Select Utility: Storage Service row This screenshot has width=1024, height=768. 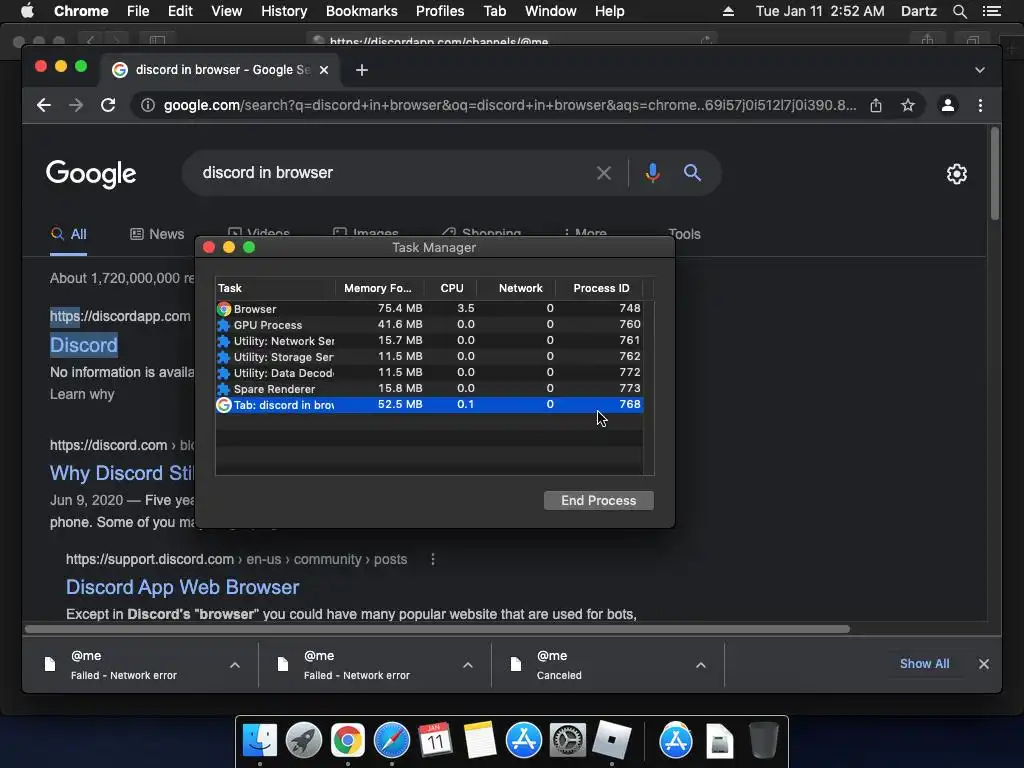[x=429, y=357]
